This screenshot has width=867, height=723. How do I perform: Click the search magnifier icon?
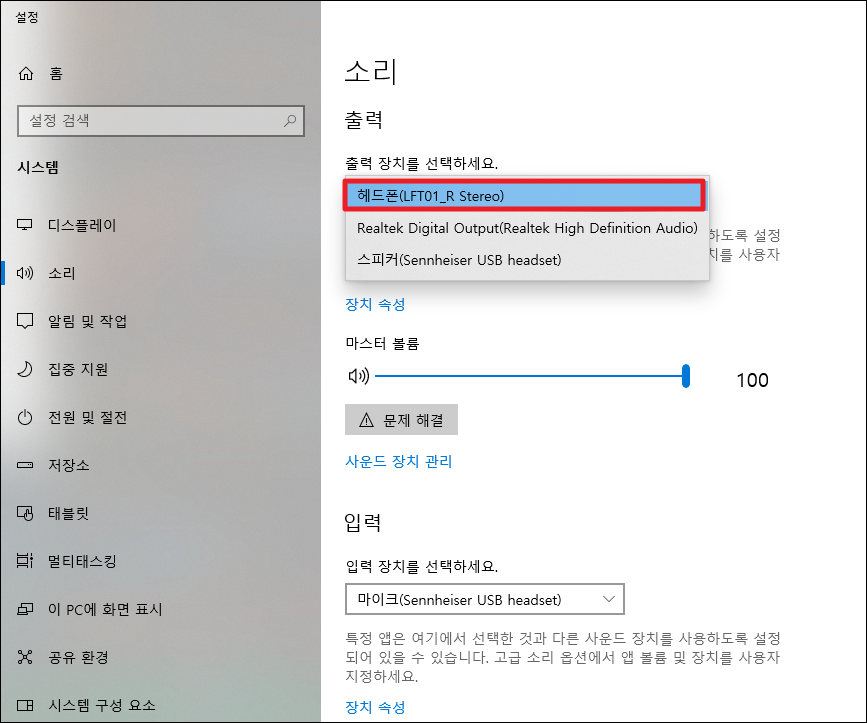pos(290,121)
